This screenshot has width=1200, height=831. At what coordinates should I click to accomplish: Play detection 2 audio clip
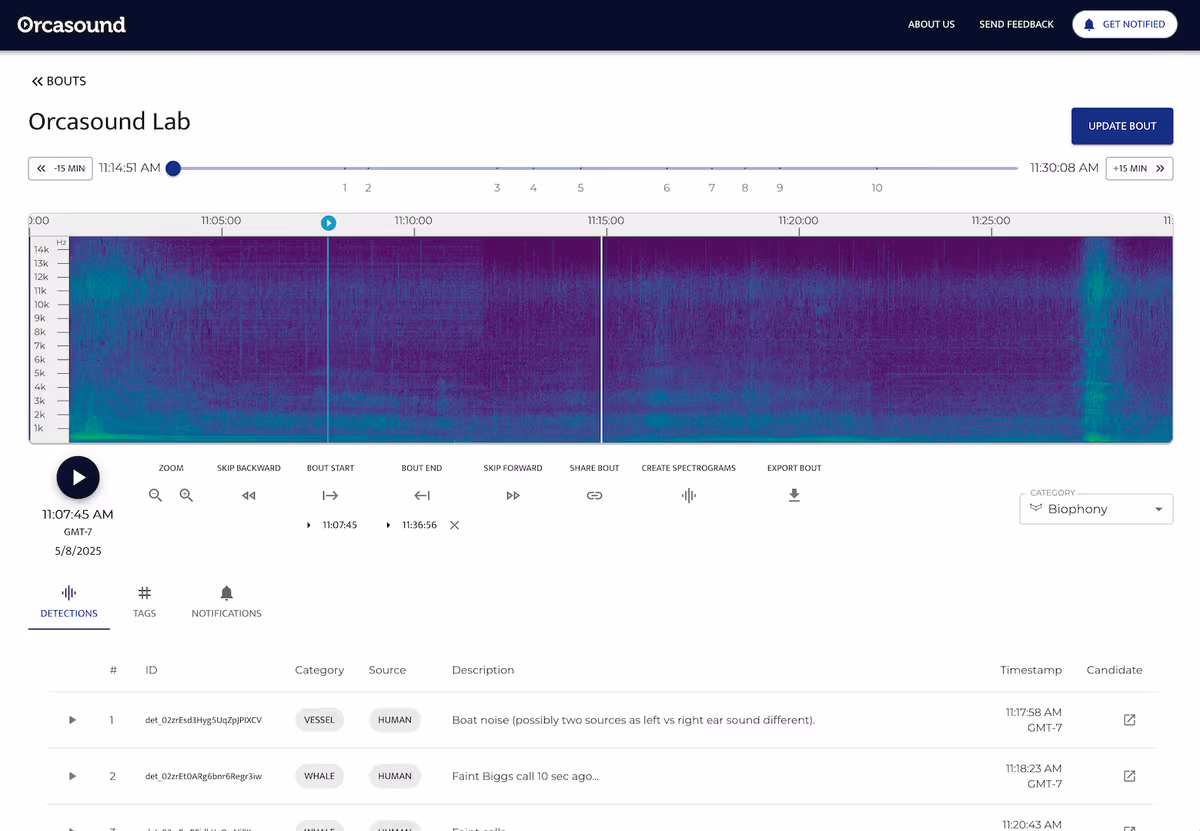click(x=72, y=776)
